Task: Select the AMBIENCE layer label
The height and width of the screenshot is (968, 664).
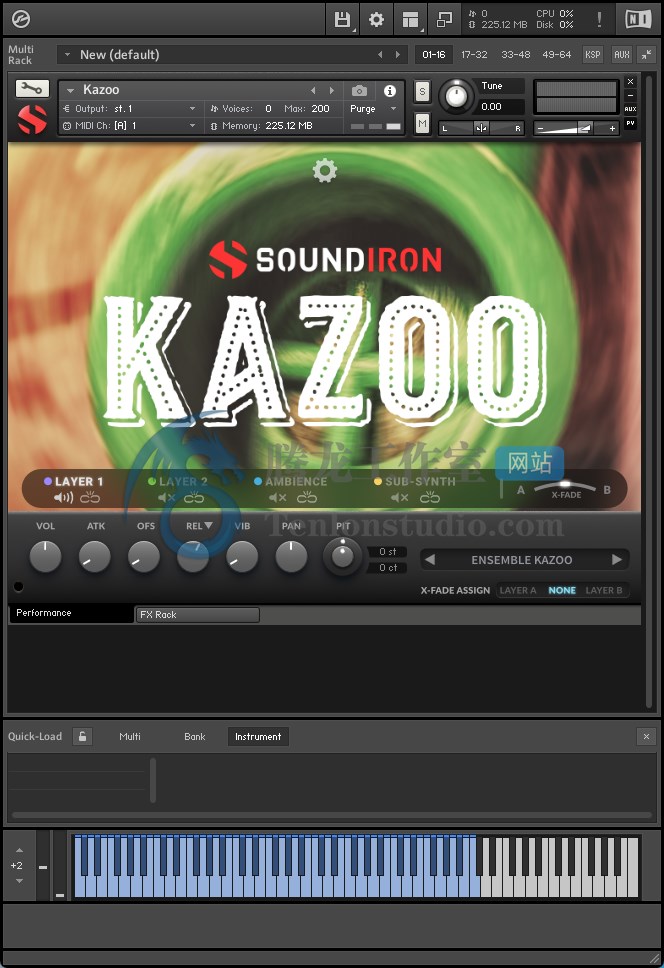Action: point(296,482)
